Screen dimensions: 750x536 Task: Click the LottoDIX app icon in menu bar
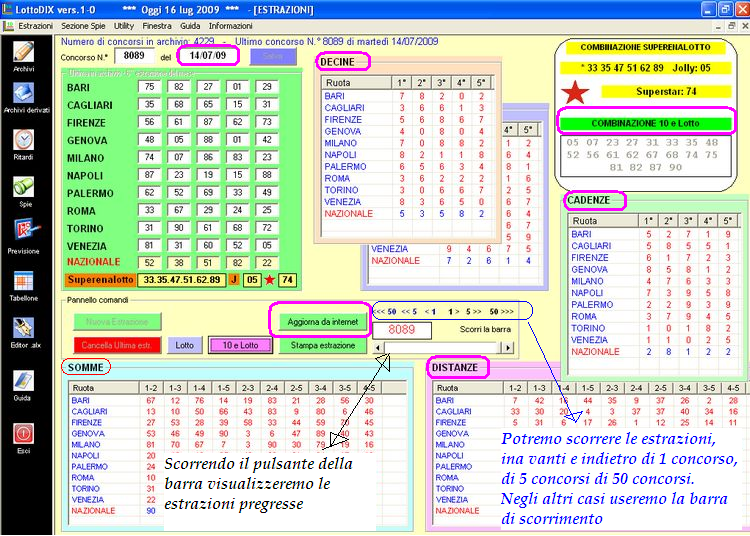[8, 26]
